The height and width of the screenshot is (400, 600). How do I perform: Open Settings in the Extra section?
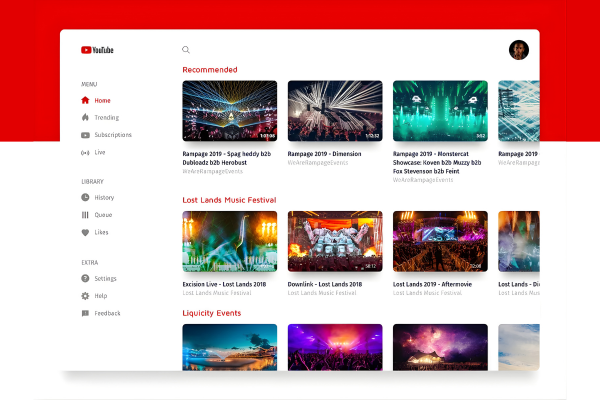coord(105,278)
